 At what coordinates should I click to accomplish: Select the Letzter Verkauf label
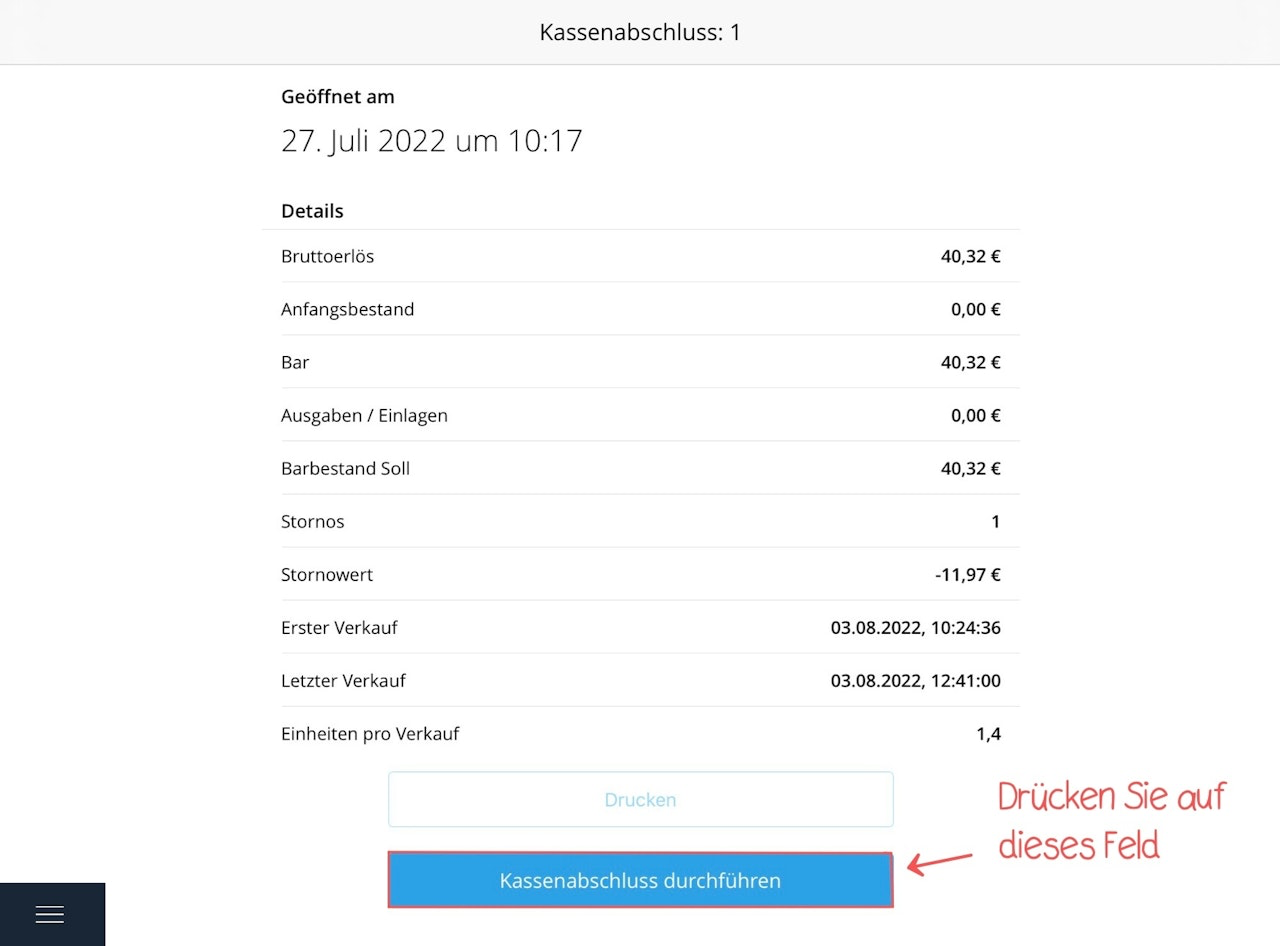pyautogui.click(x=343, y=680)
